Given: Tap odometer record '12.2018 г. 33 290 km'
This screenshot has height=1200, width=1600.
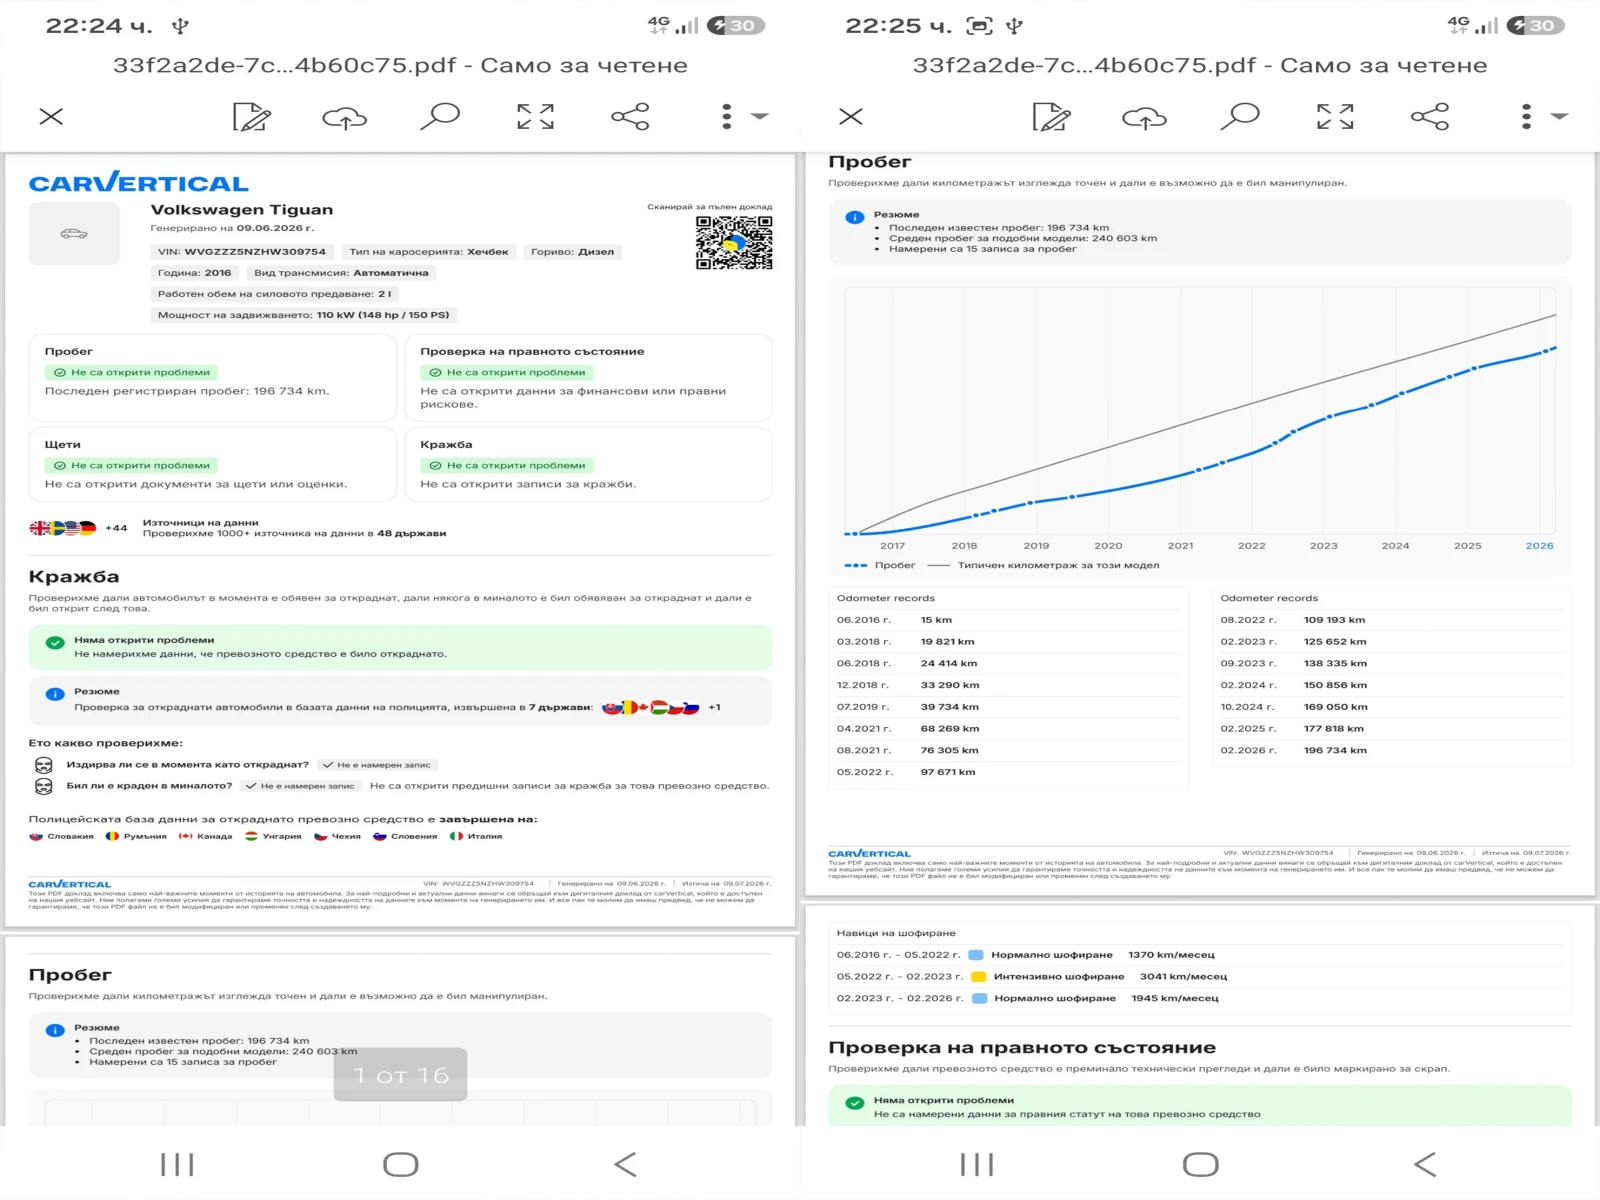Looking at the screenshot, I should click(1009, 685).
